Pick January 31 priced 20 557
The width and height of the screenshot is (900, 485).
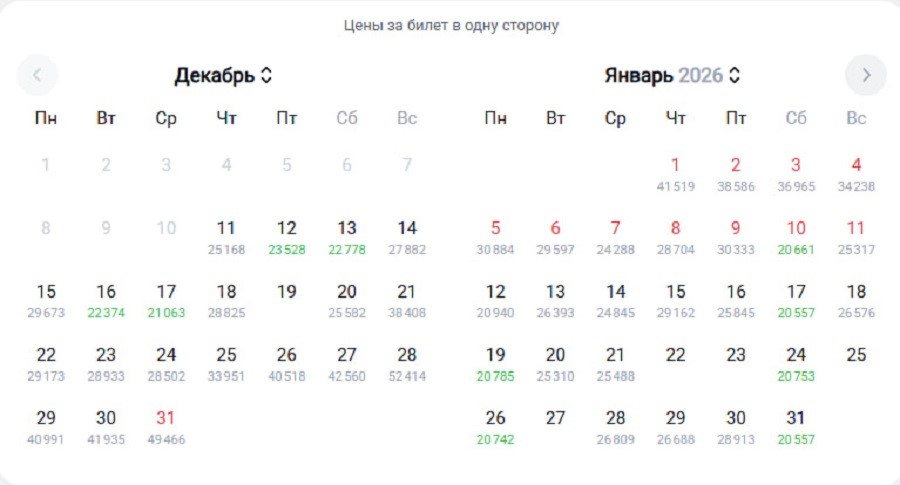pos(796,427)
